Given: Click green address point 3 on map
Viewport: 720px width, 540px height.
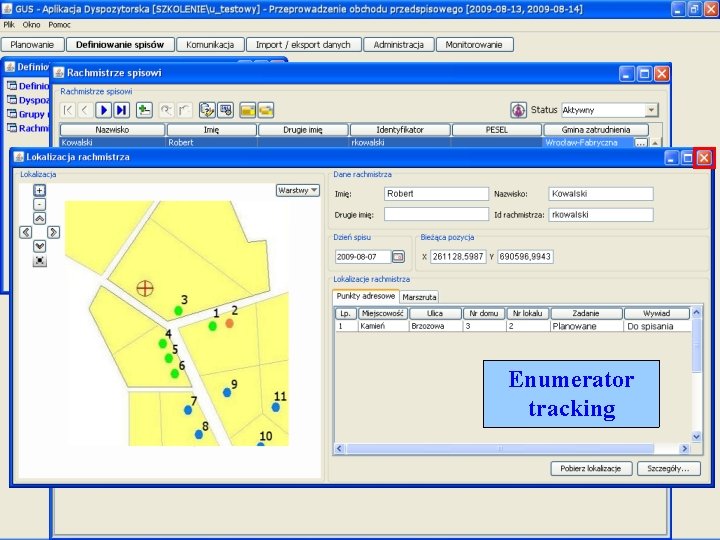Looking at the screenshot, I should (x=179, y=311).
